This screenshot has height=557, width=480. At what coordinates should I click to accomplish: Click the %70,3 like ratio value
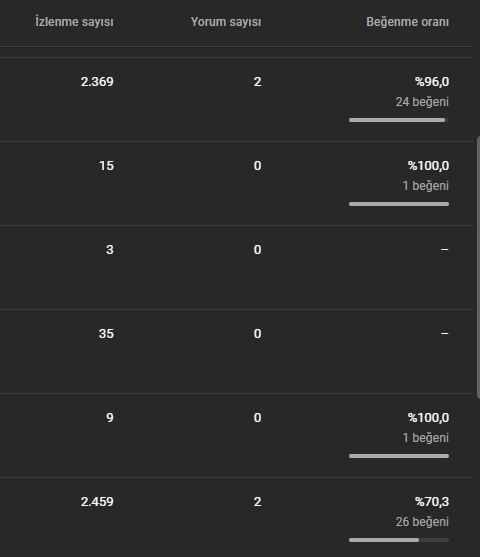[x=432, y=502]
